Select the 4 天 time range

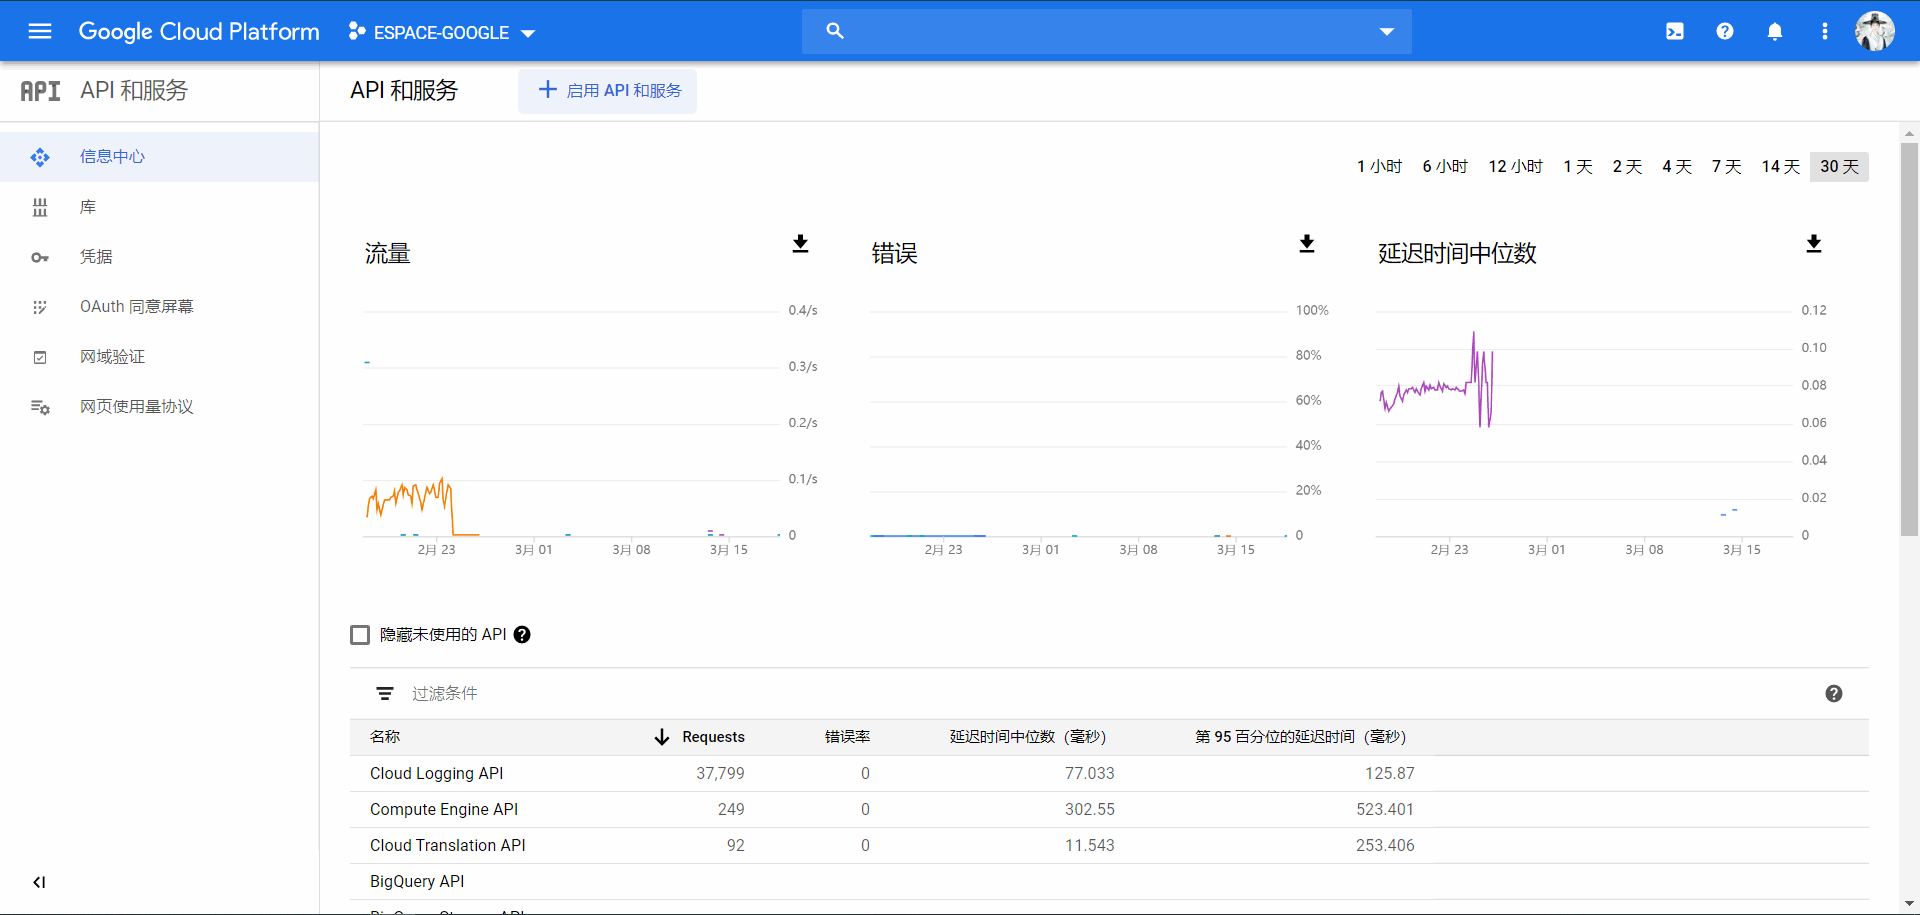click(1677, 167)
